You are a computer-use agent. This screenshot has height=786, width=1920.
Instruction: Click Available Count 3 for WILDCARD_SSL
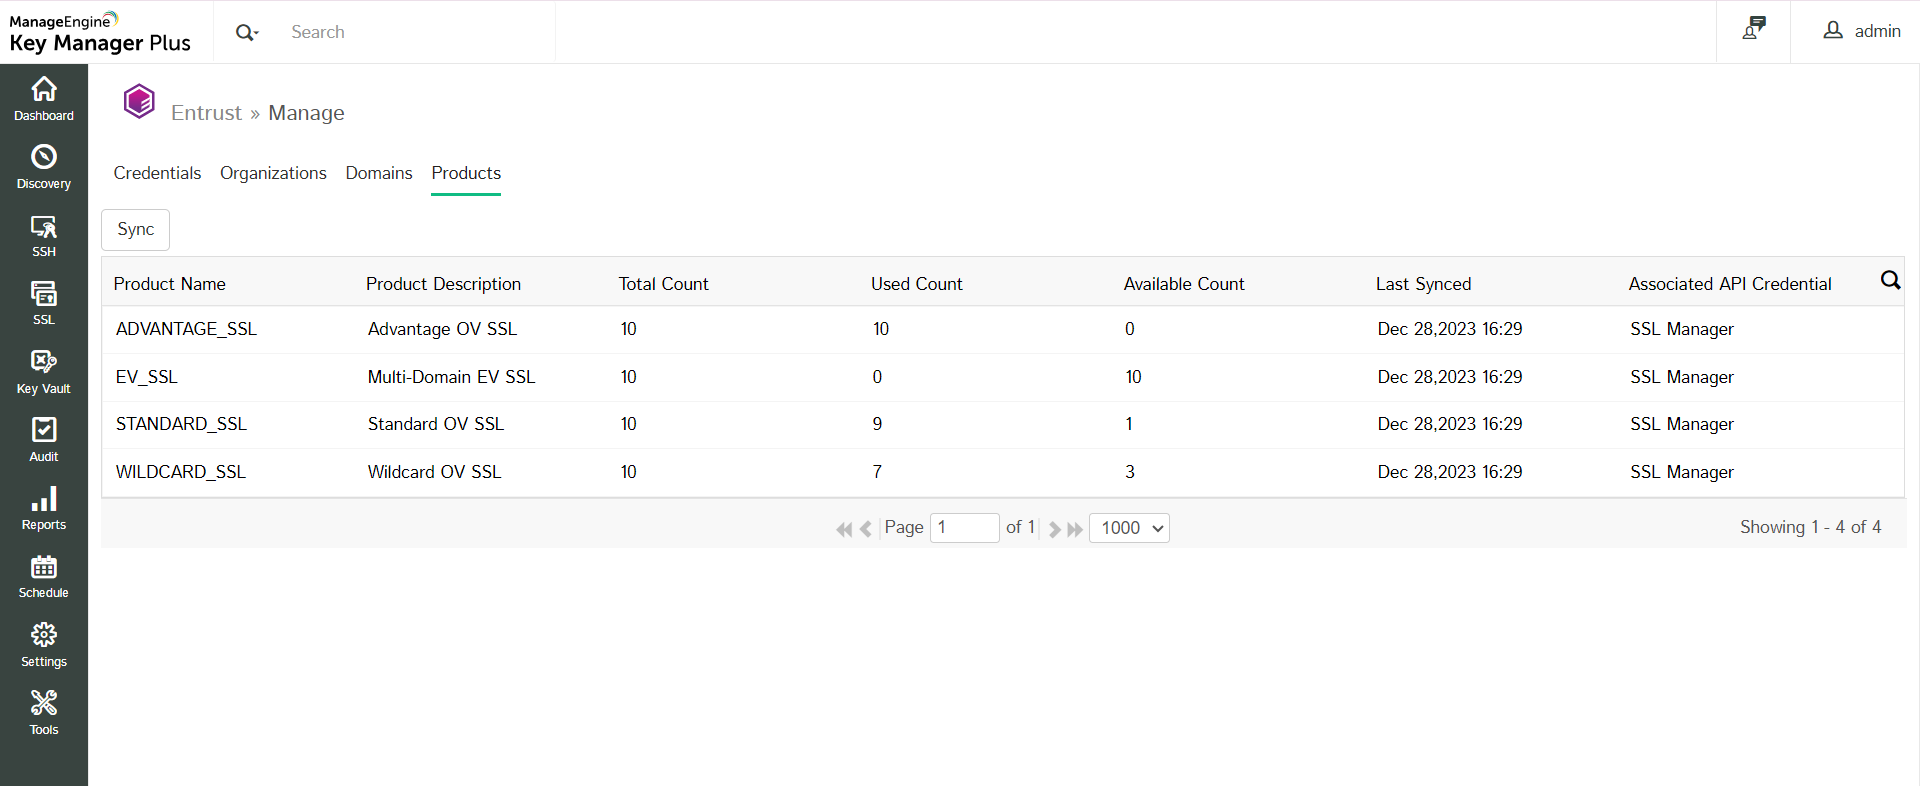click(x=1130, y=472)
